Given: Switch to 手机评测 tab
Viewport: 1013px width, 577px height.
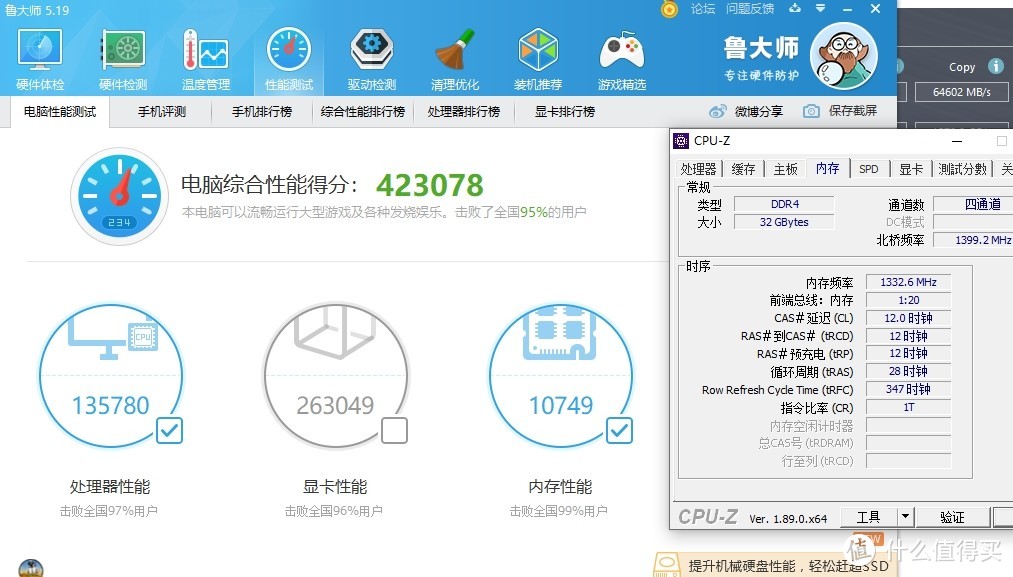Looking at the screenshot, I should tap(162, 112).
